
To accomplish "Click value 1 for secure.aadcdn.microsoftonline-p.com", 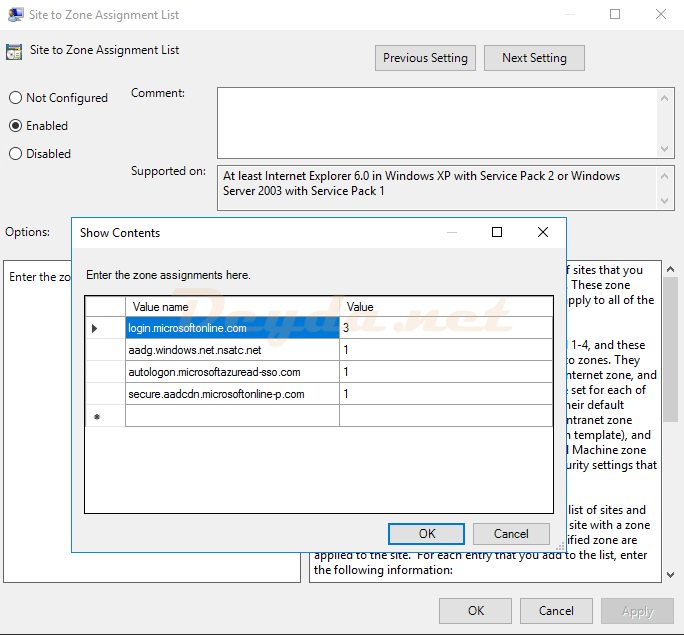I will [446, 394].
